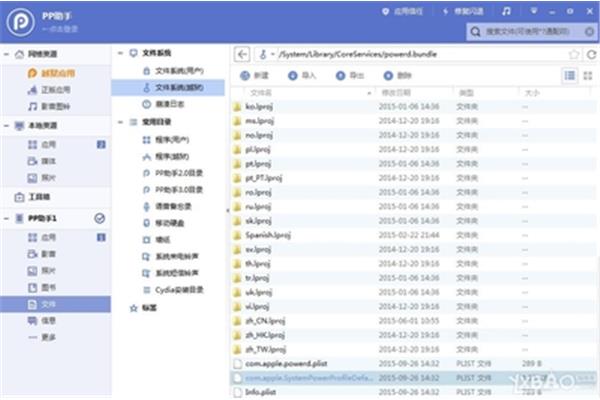The width and height of the screenshot is (600, 400).
Task: Select 文件系统(越狱) in the tree
Action: (168, 88)
